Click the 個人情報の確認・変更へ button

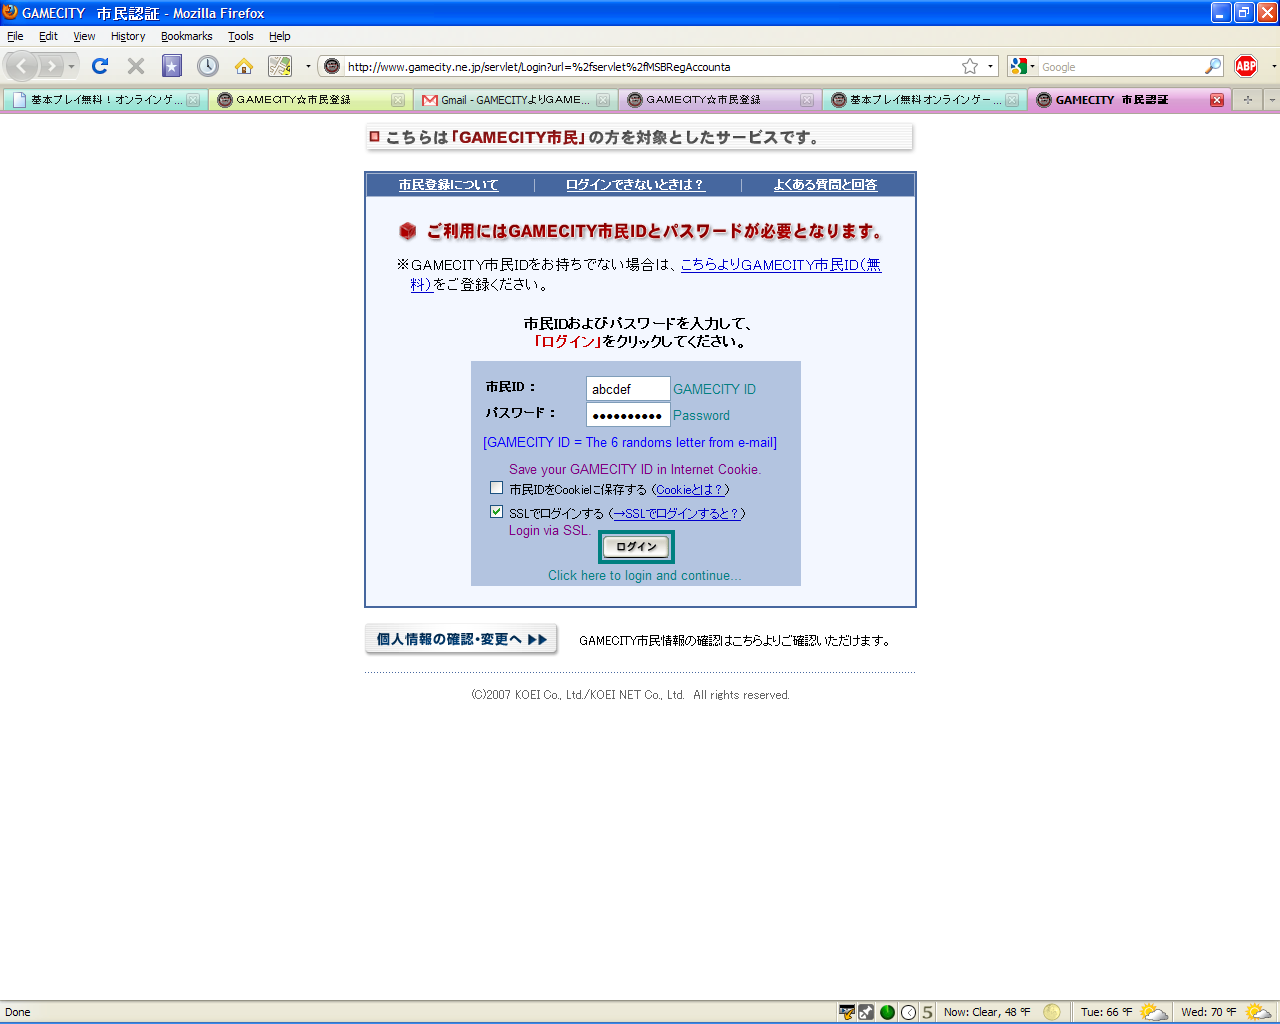pyautogui.click(x=461, y=640)
